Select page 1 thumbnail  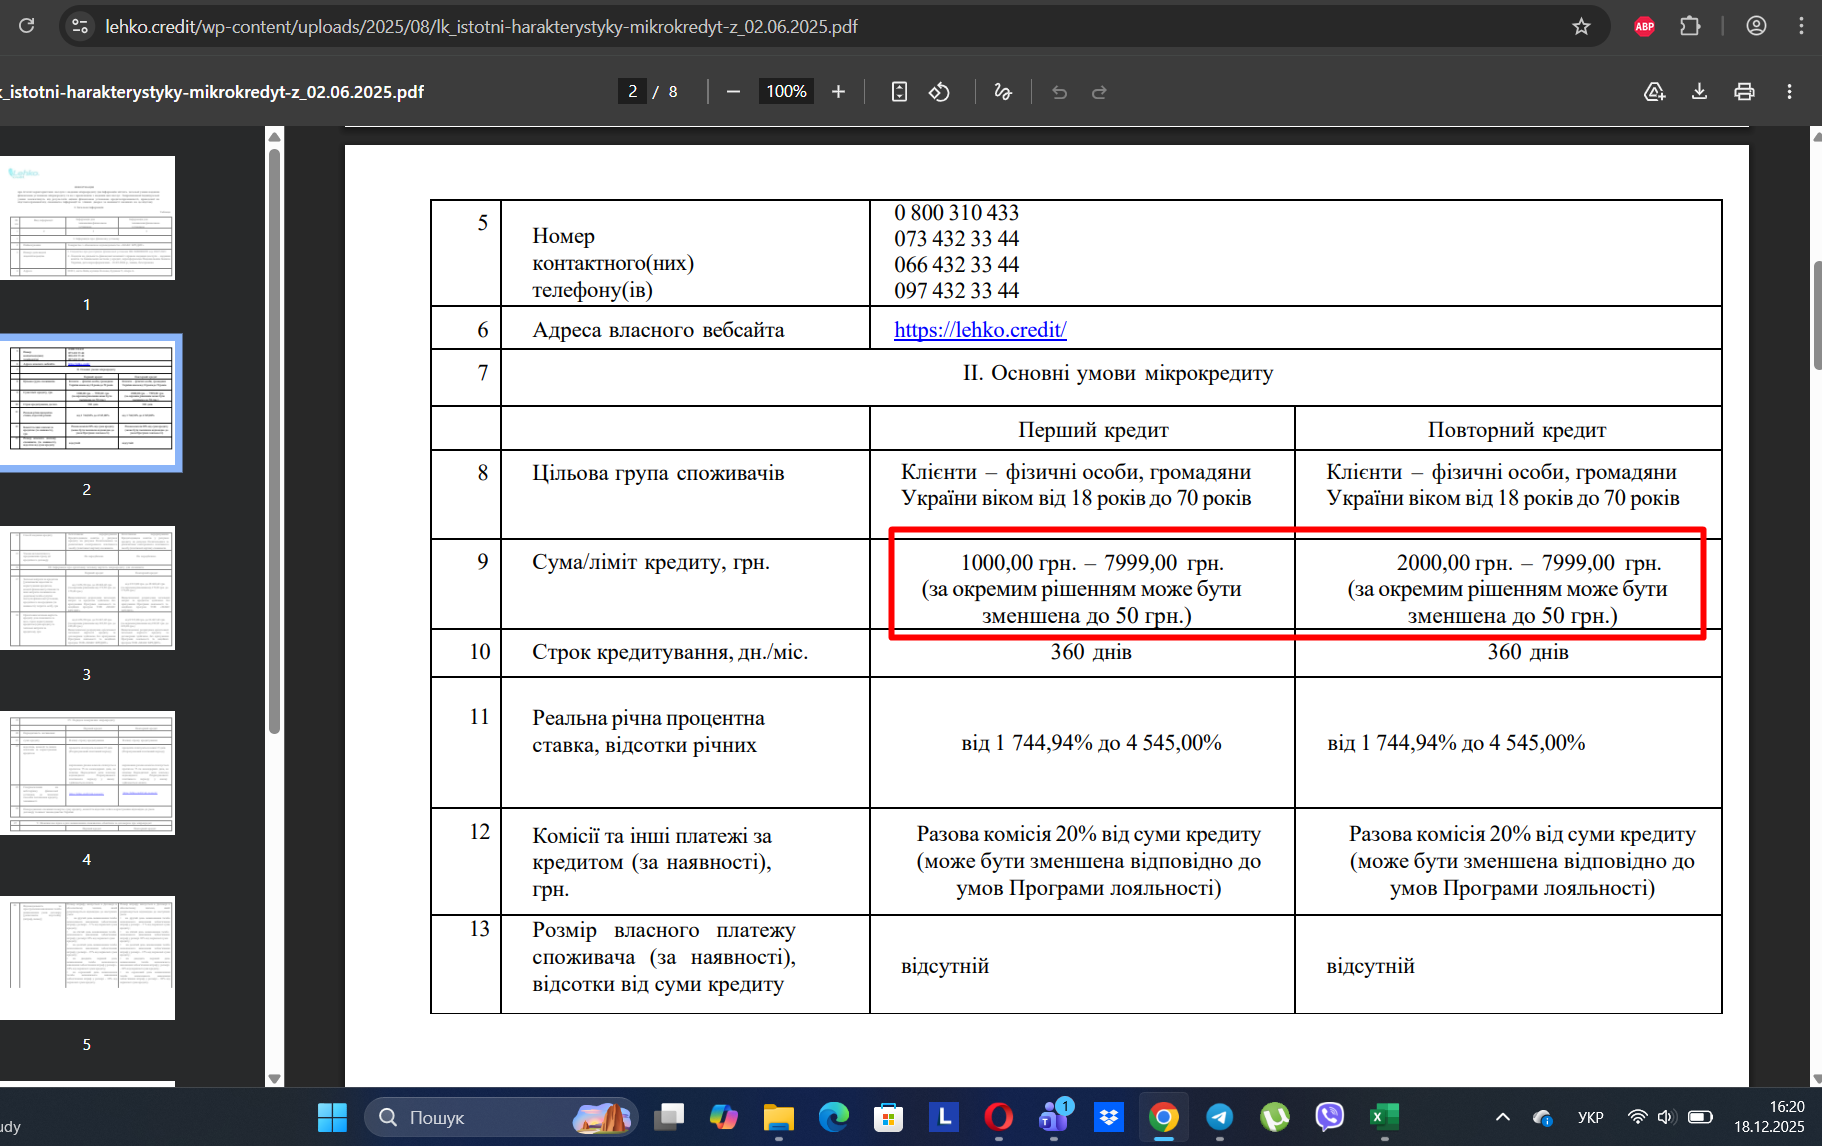[87, 218]
